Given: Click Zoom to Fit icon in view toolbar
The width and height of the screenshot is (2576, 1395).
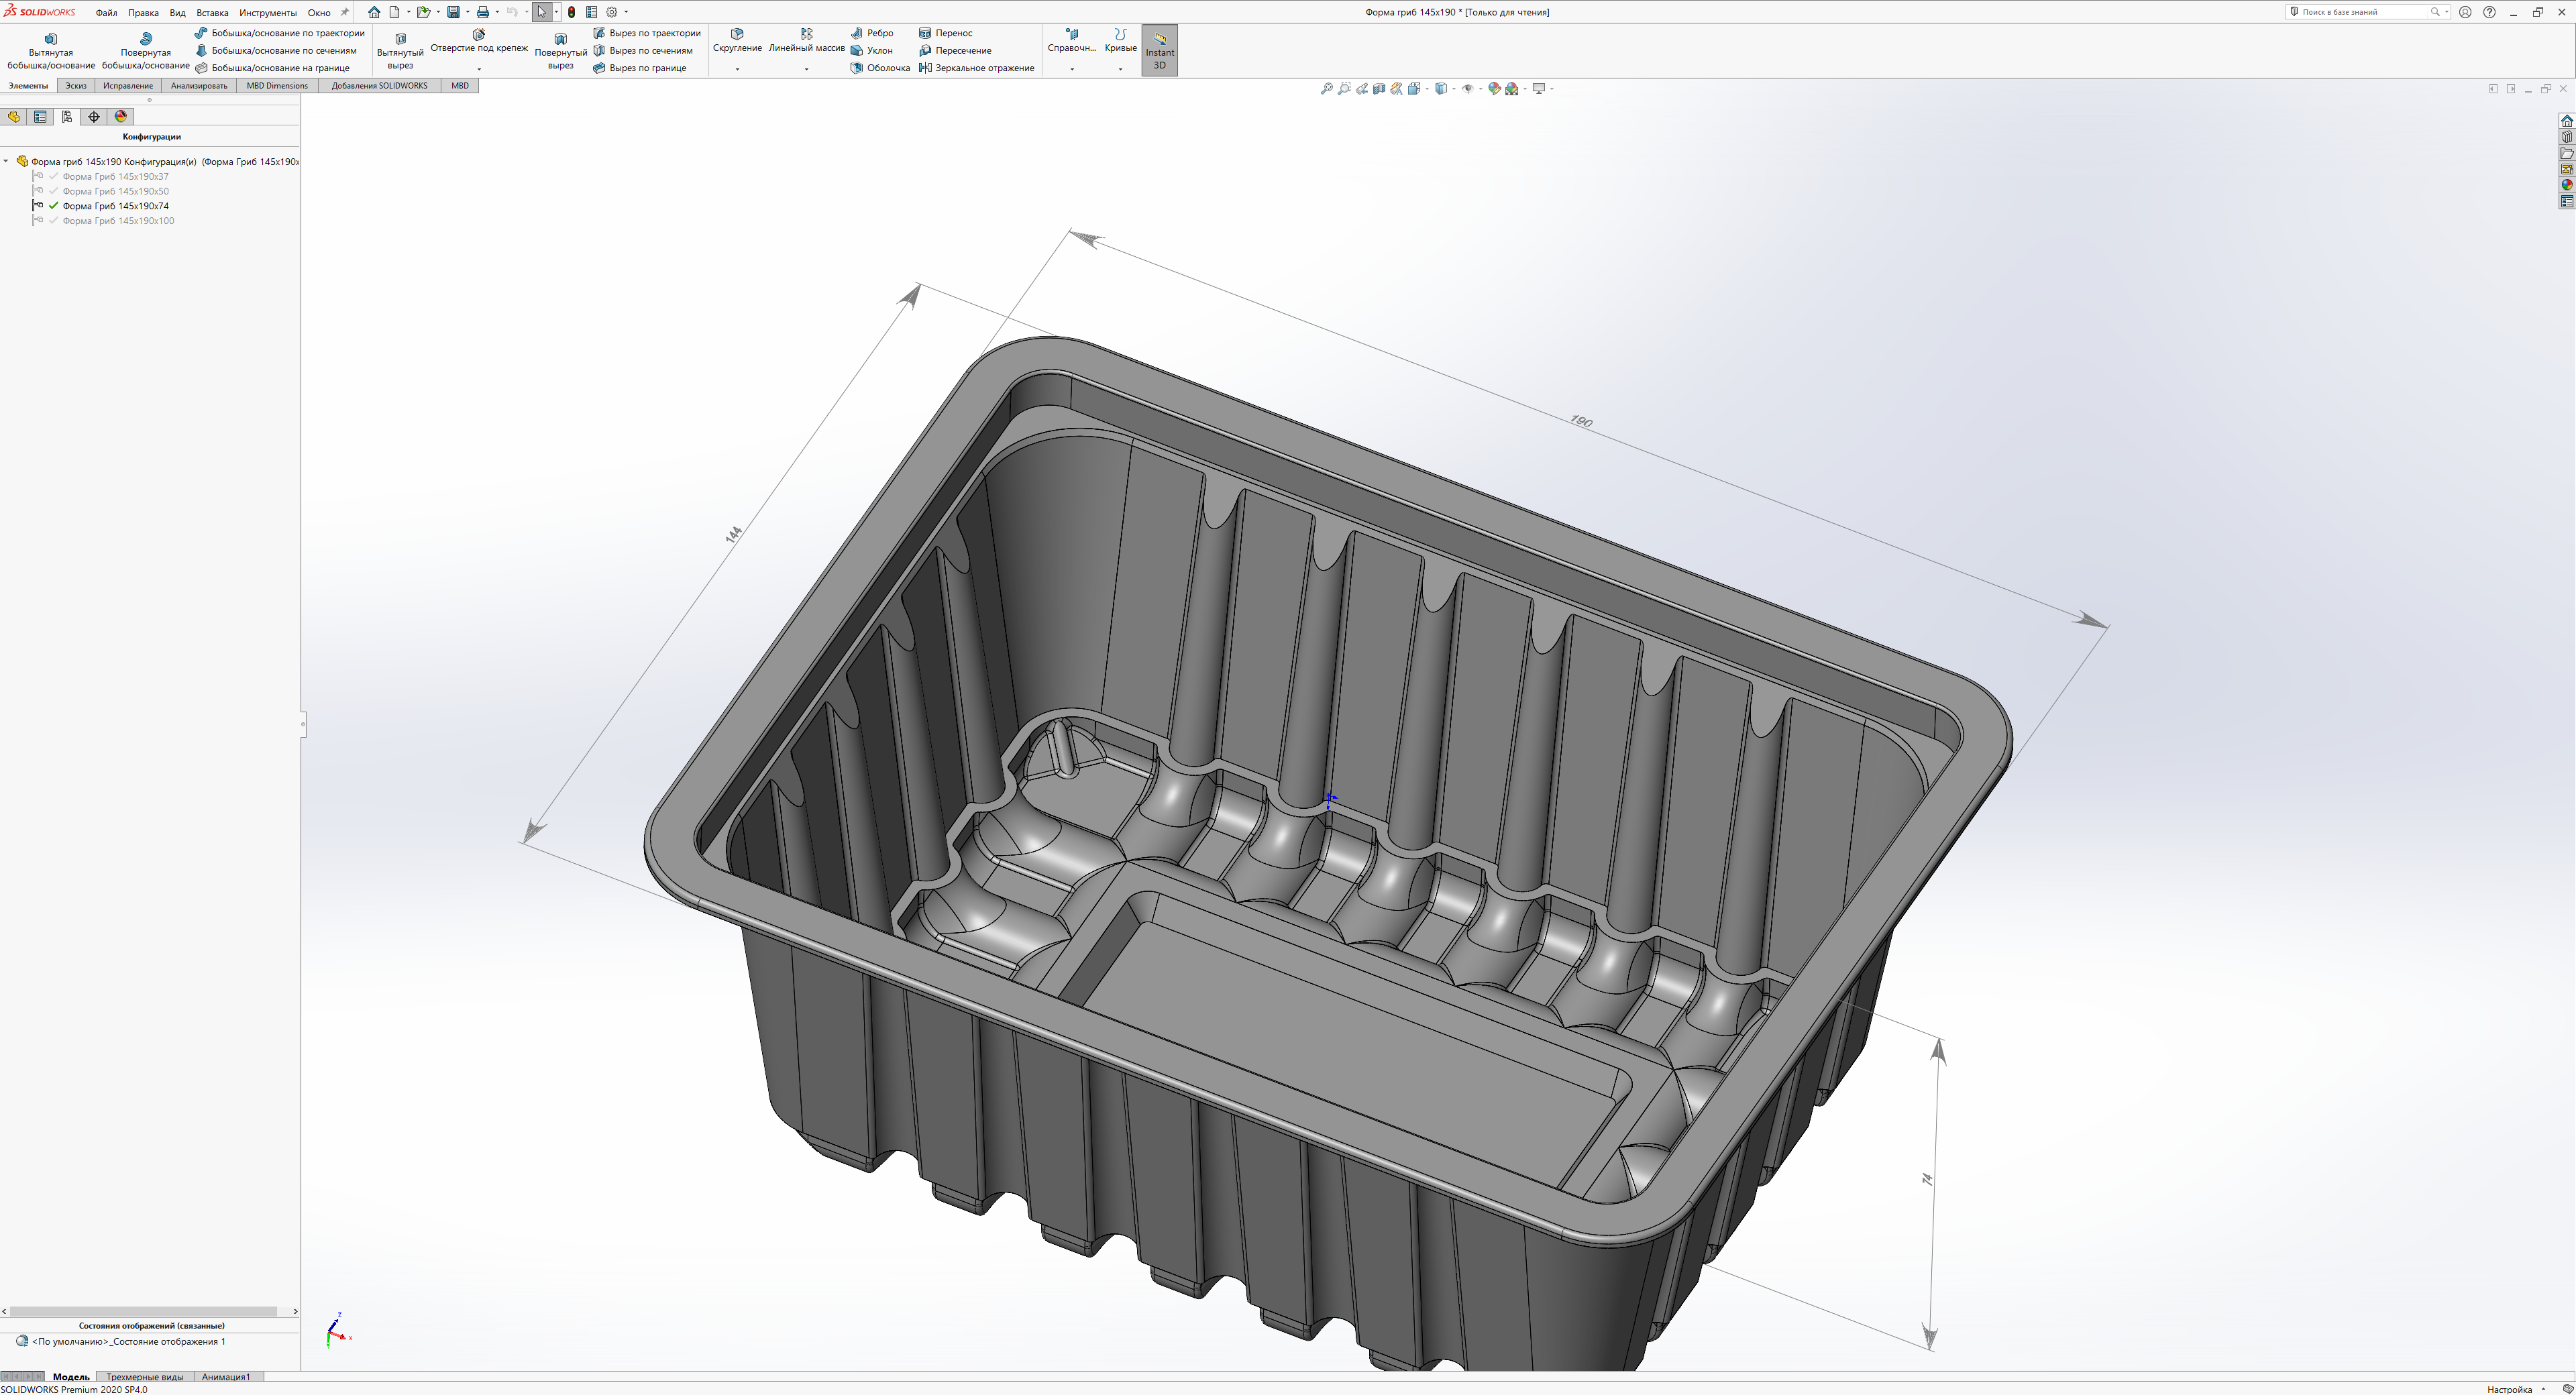Looking at the screenshot, I should (1327, 89).
